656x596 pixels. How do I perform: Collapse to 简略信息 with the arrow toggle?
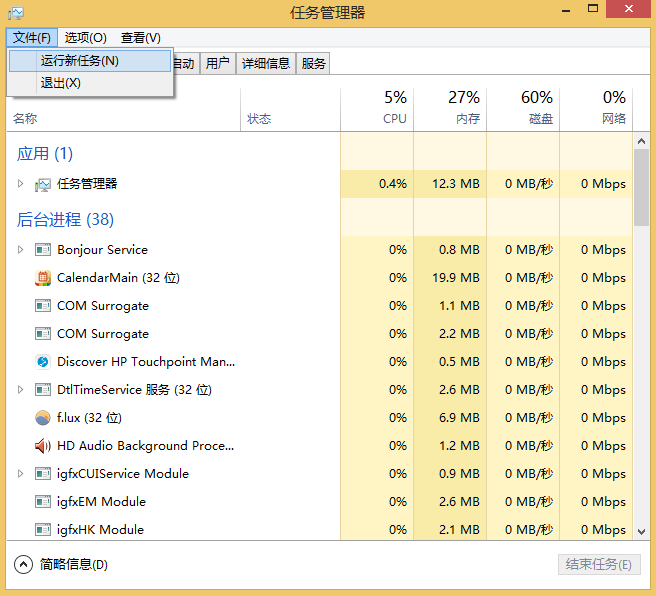point(23,565)
